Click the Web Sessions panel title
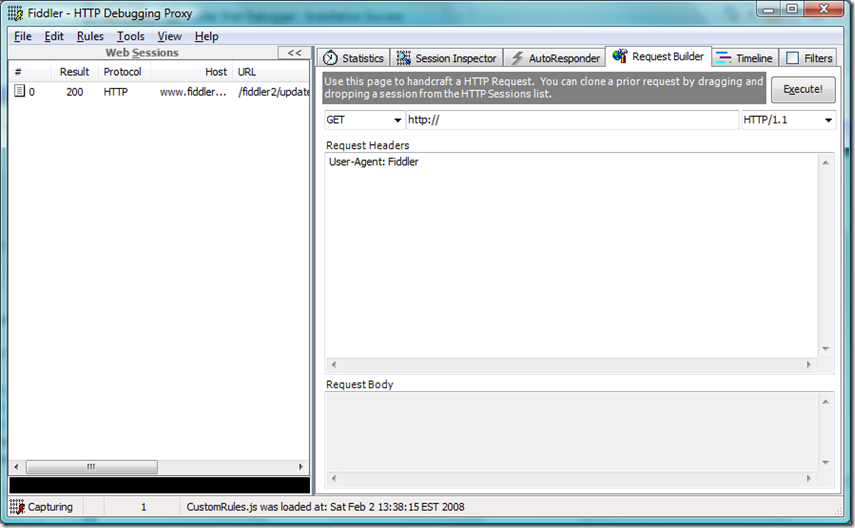This screenshot has width=855, height=528. tap(142, 52)
